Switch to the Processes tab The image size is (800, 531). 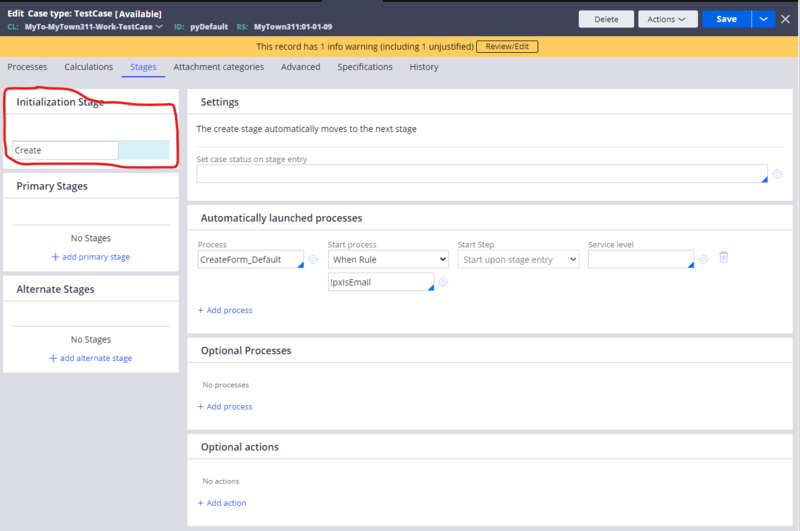(27, 67)
